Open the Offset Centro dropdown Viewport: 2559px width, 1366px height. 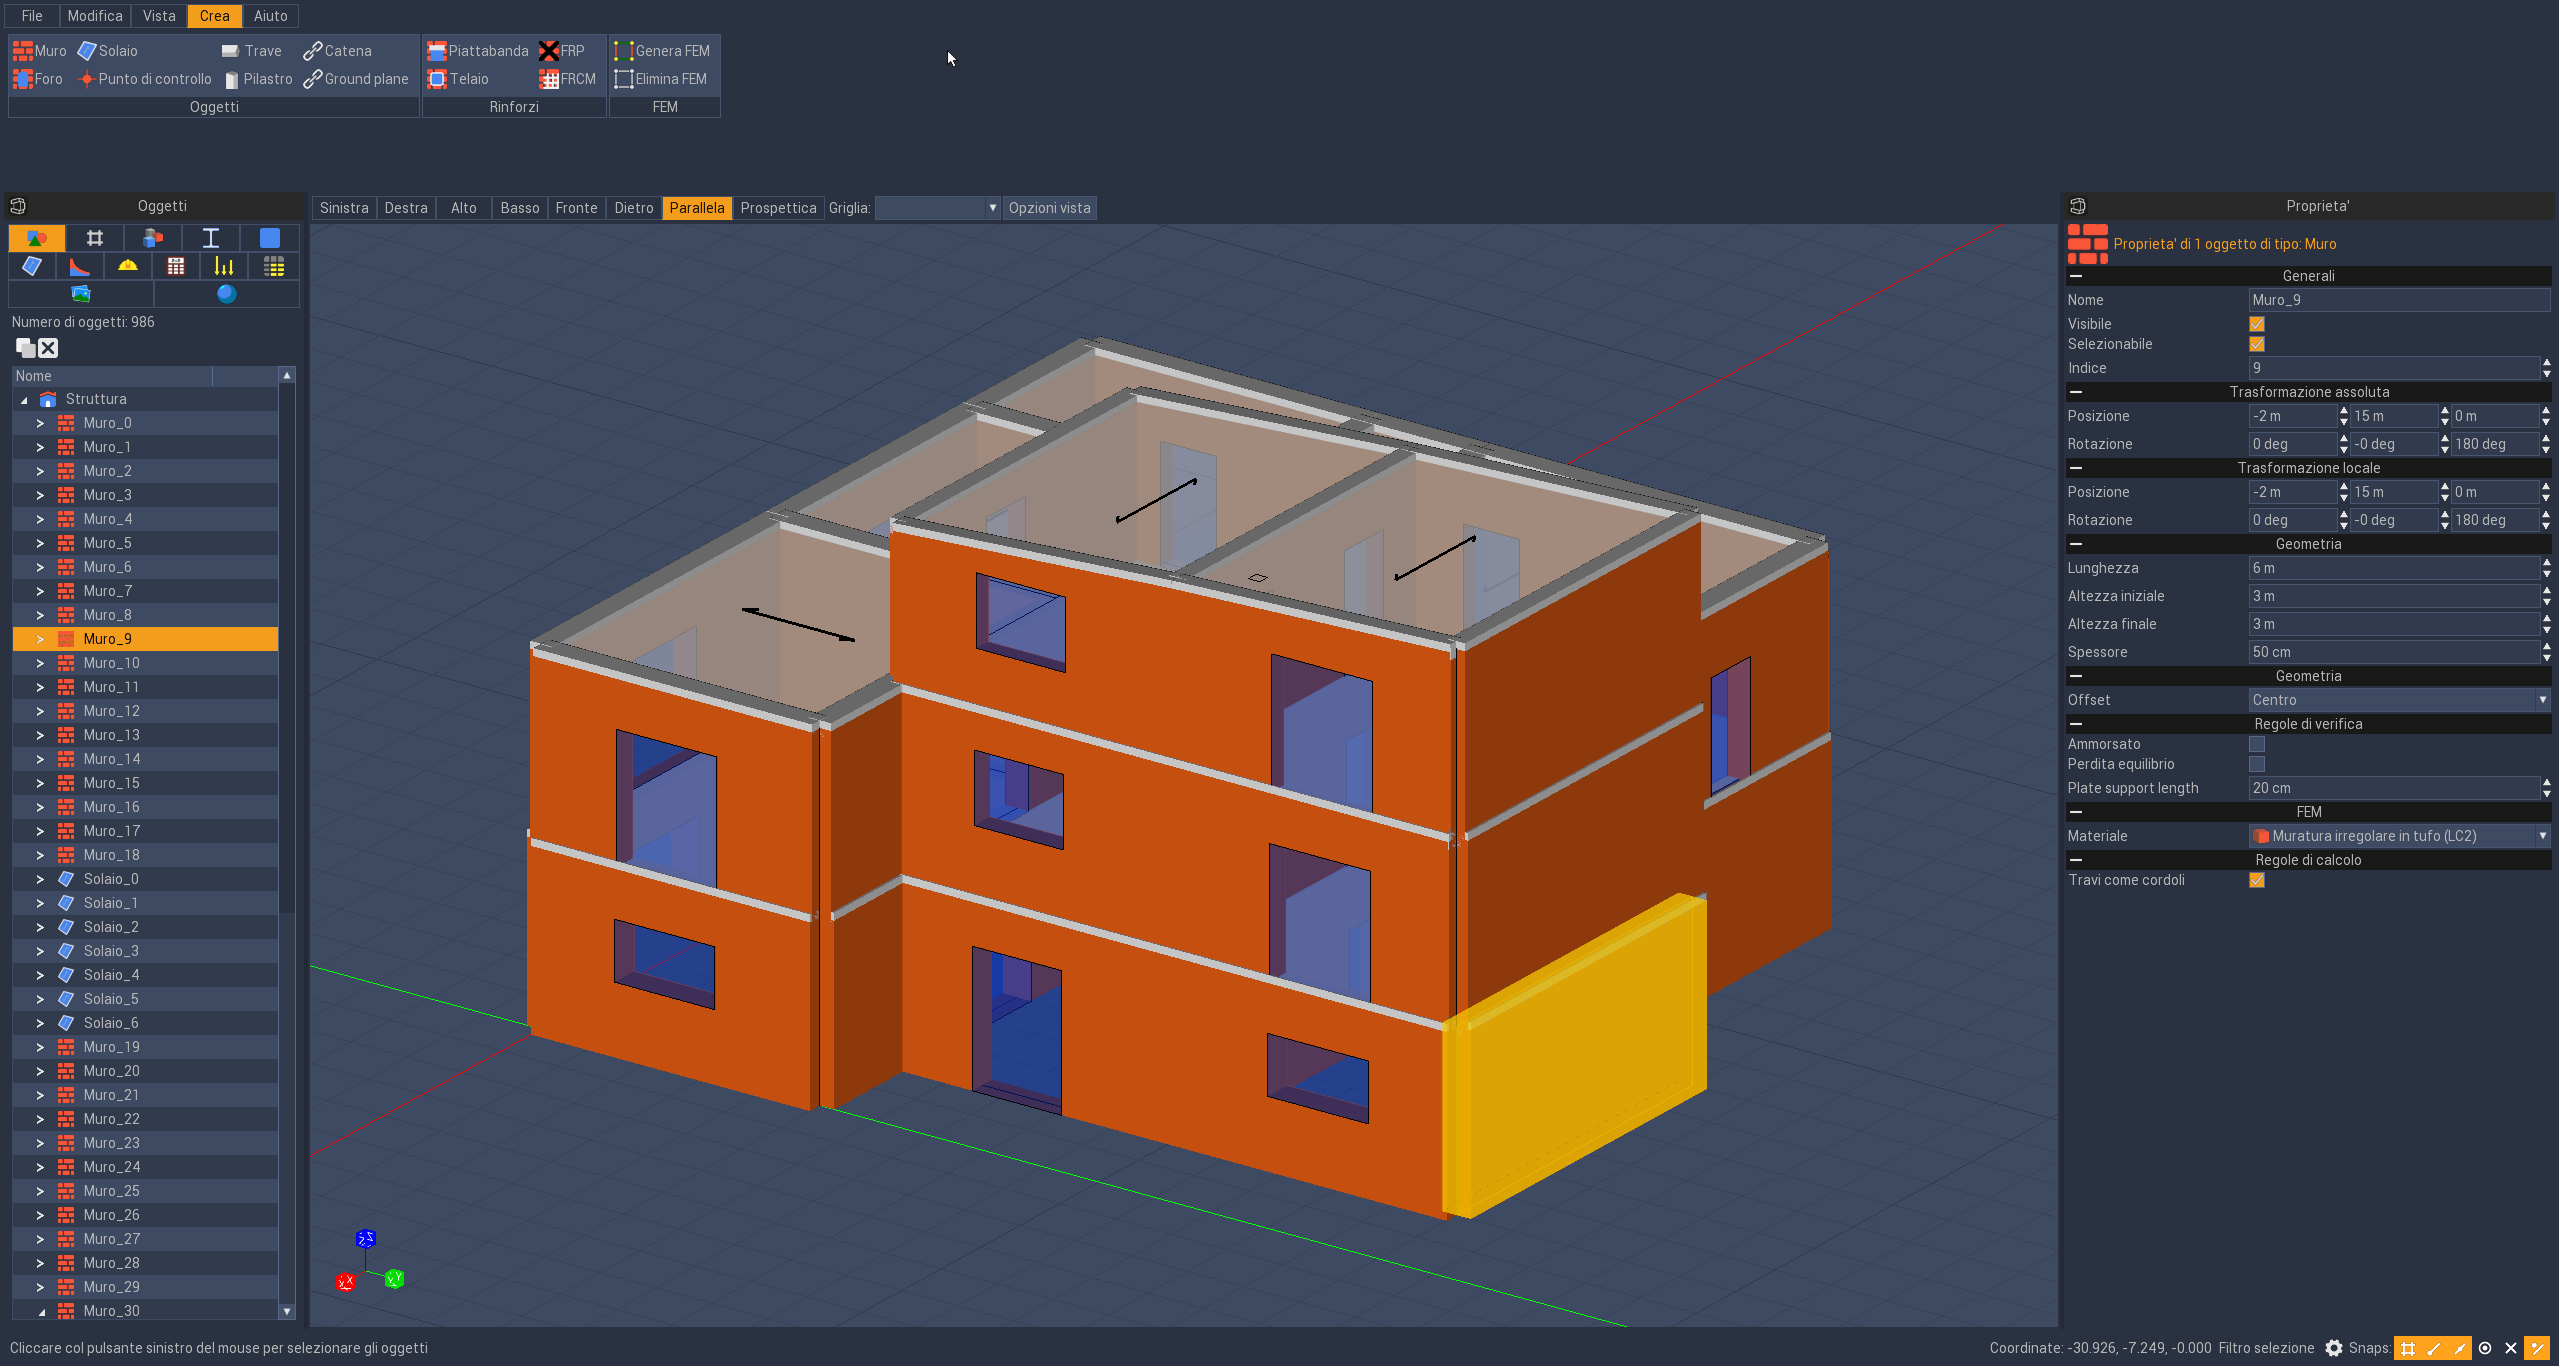2398,700
